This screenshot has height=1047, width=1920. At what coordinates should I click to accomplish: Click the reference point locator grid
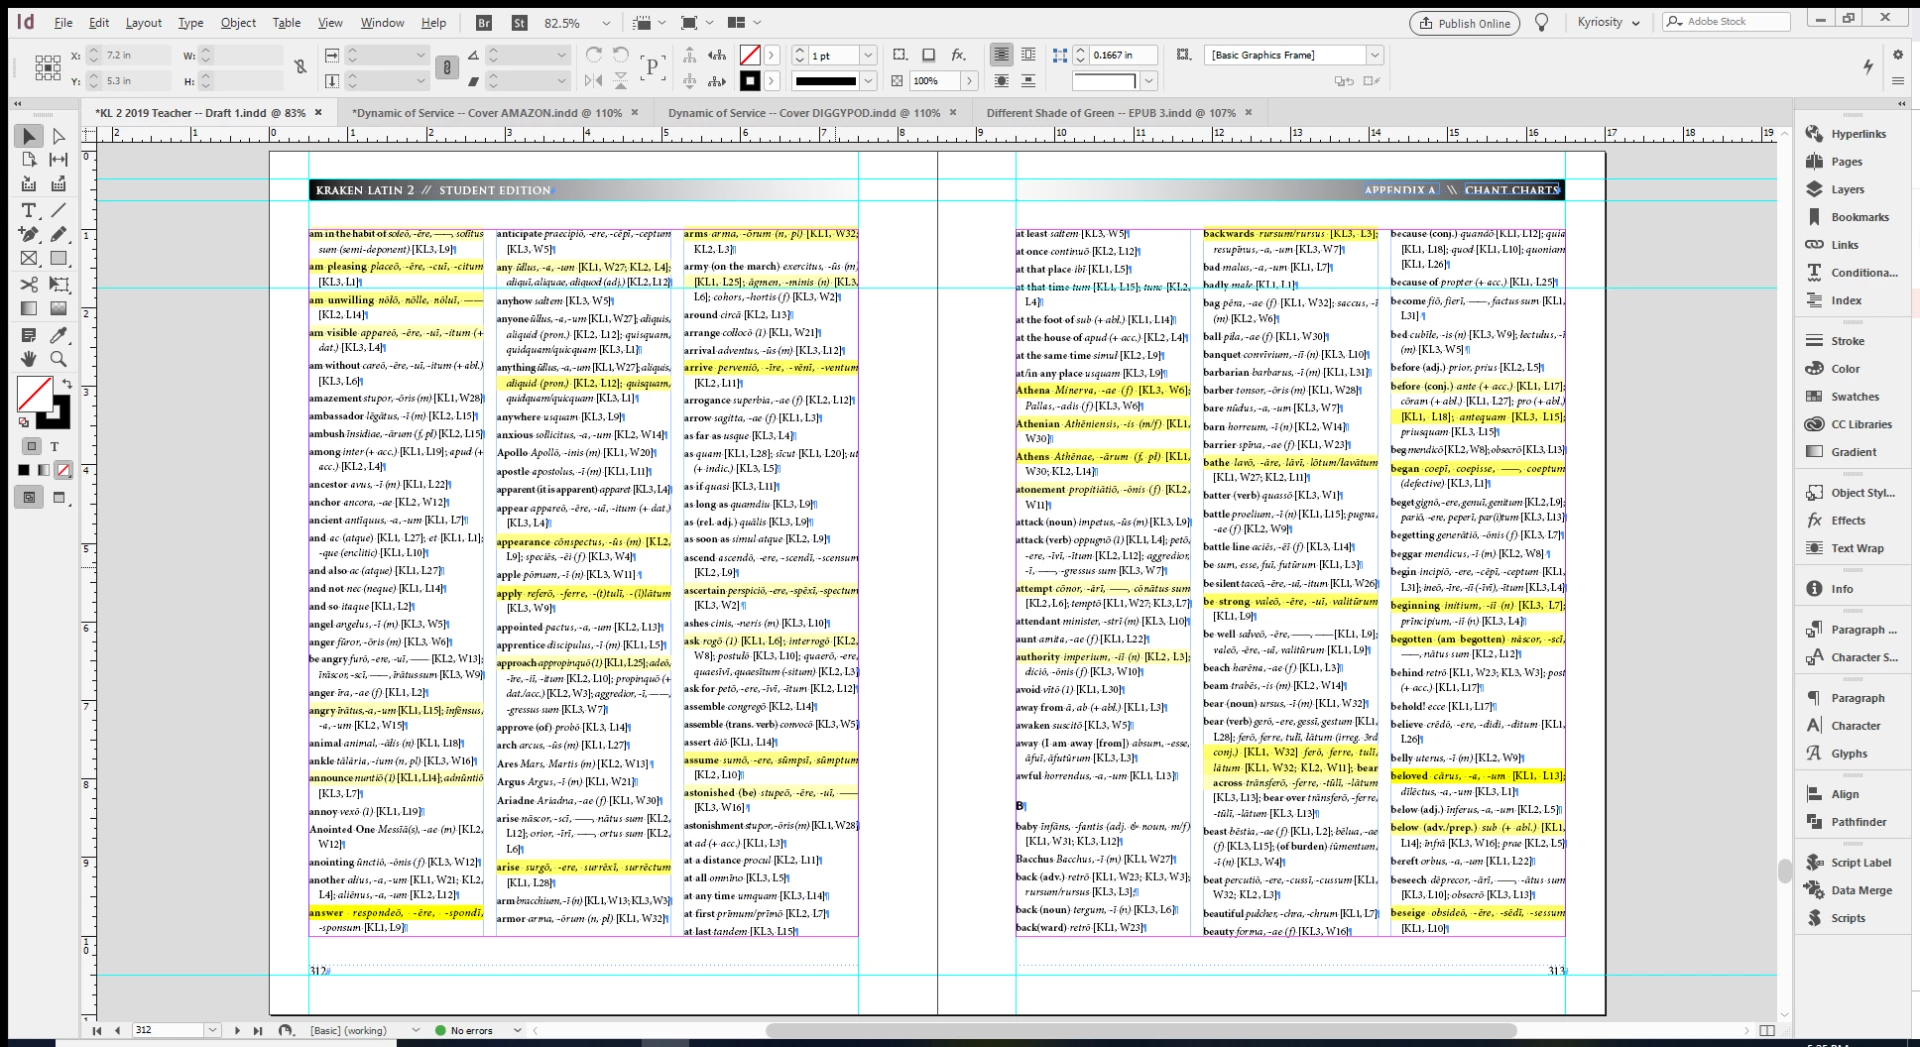pyautogui.click(x=48, y=68)
